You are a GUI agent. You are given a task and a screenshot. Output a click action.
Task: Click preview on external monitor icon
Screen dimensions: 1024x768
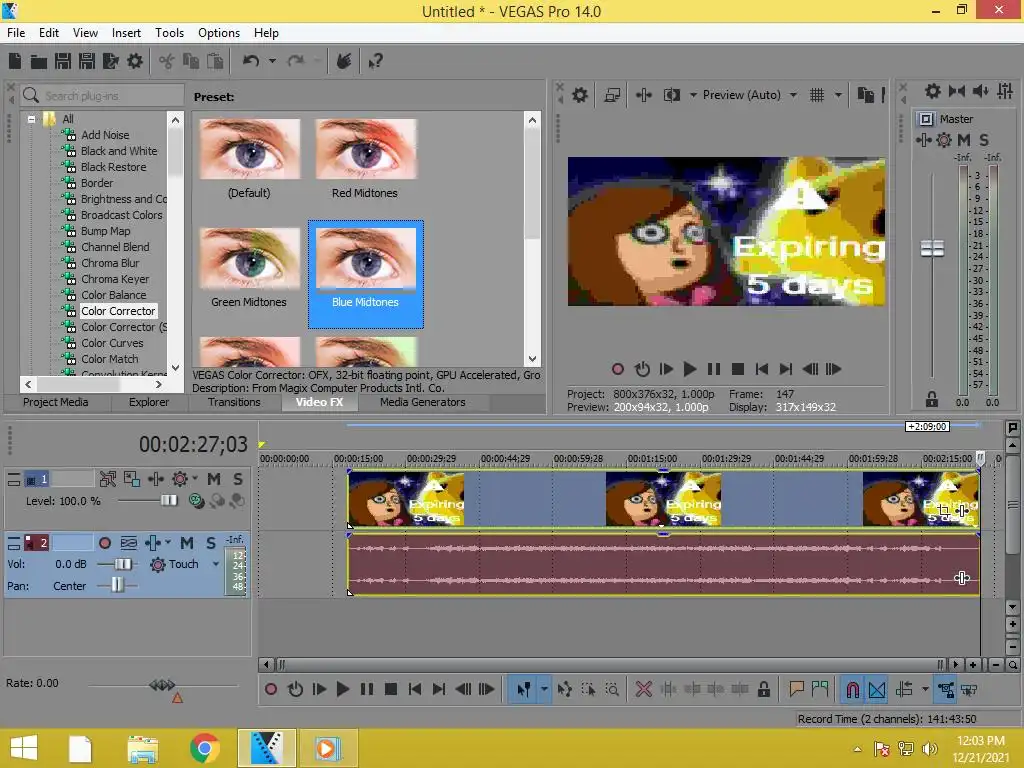(612, 95)
